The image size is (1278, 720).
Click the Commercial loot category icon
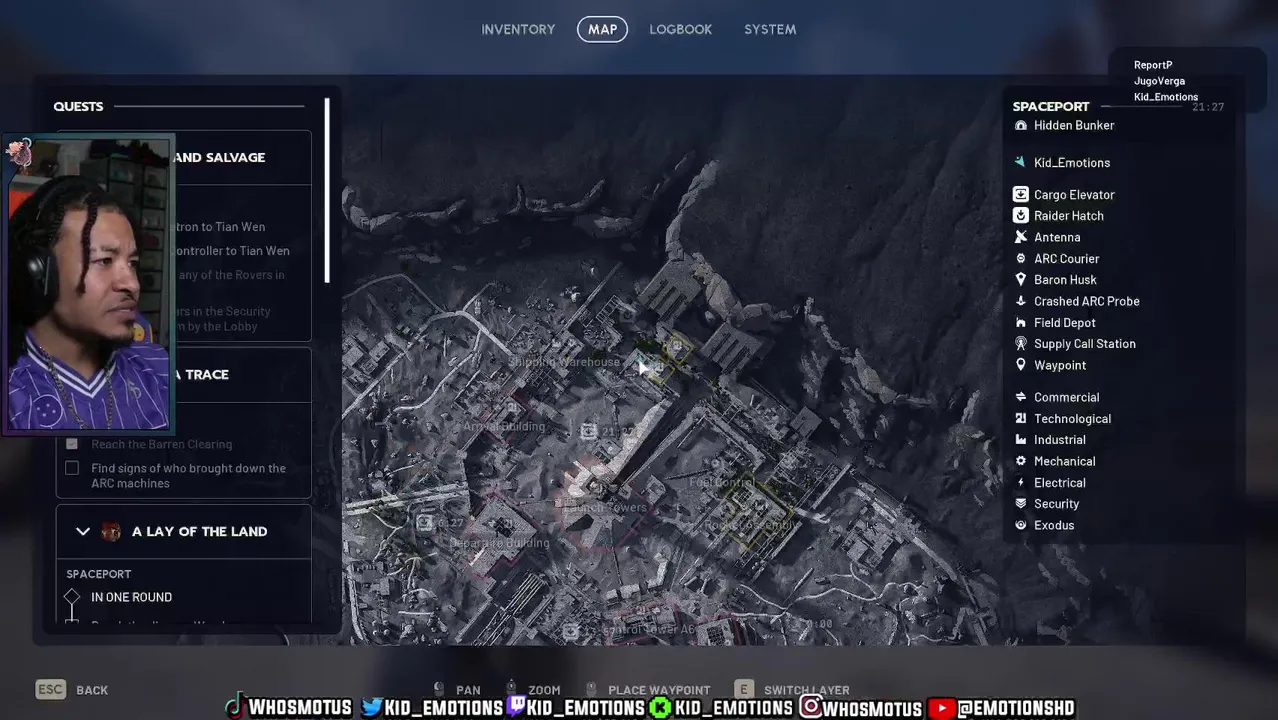[x=1020, y=397]
